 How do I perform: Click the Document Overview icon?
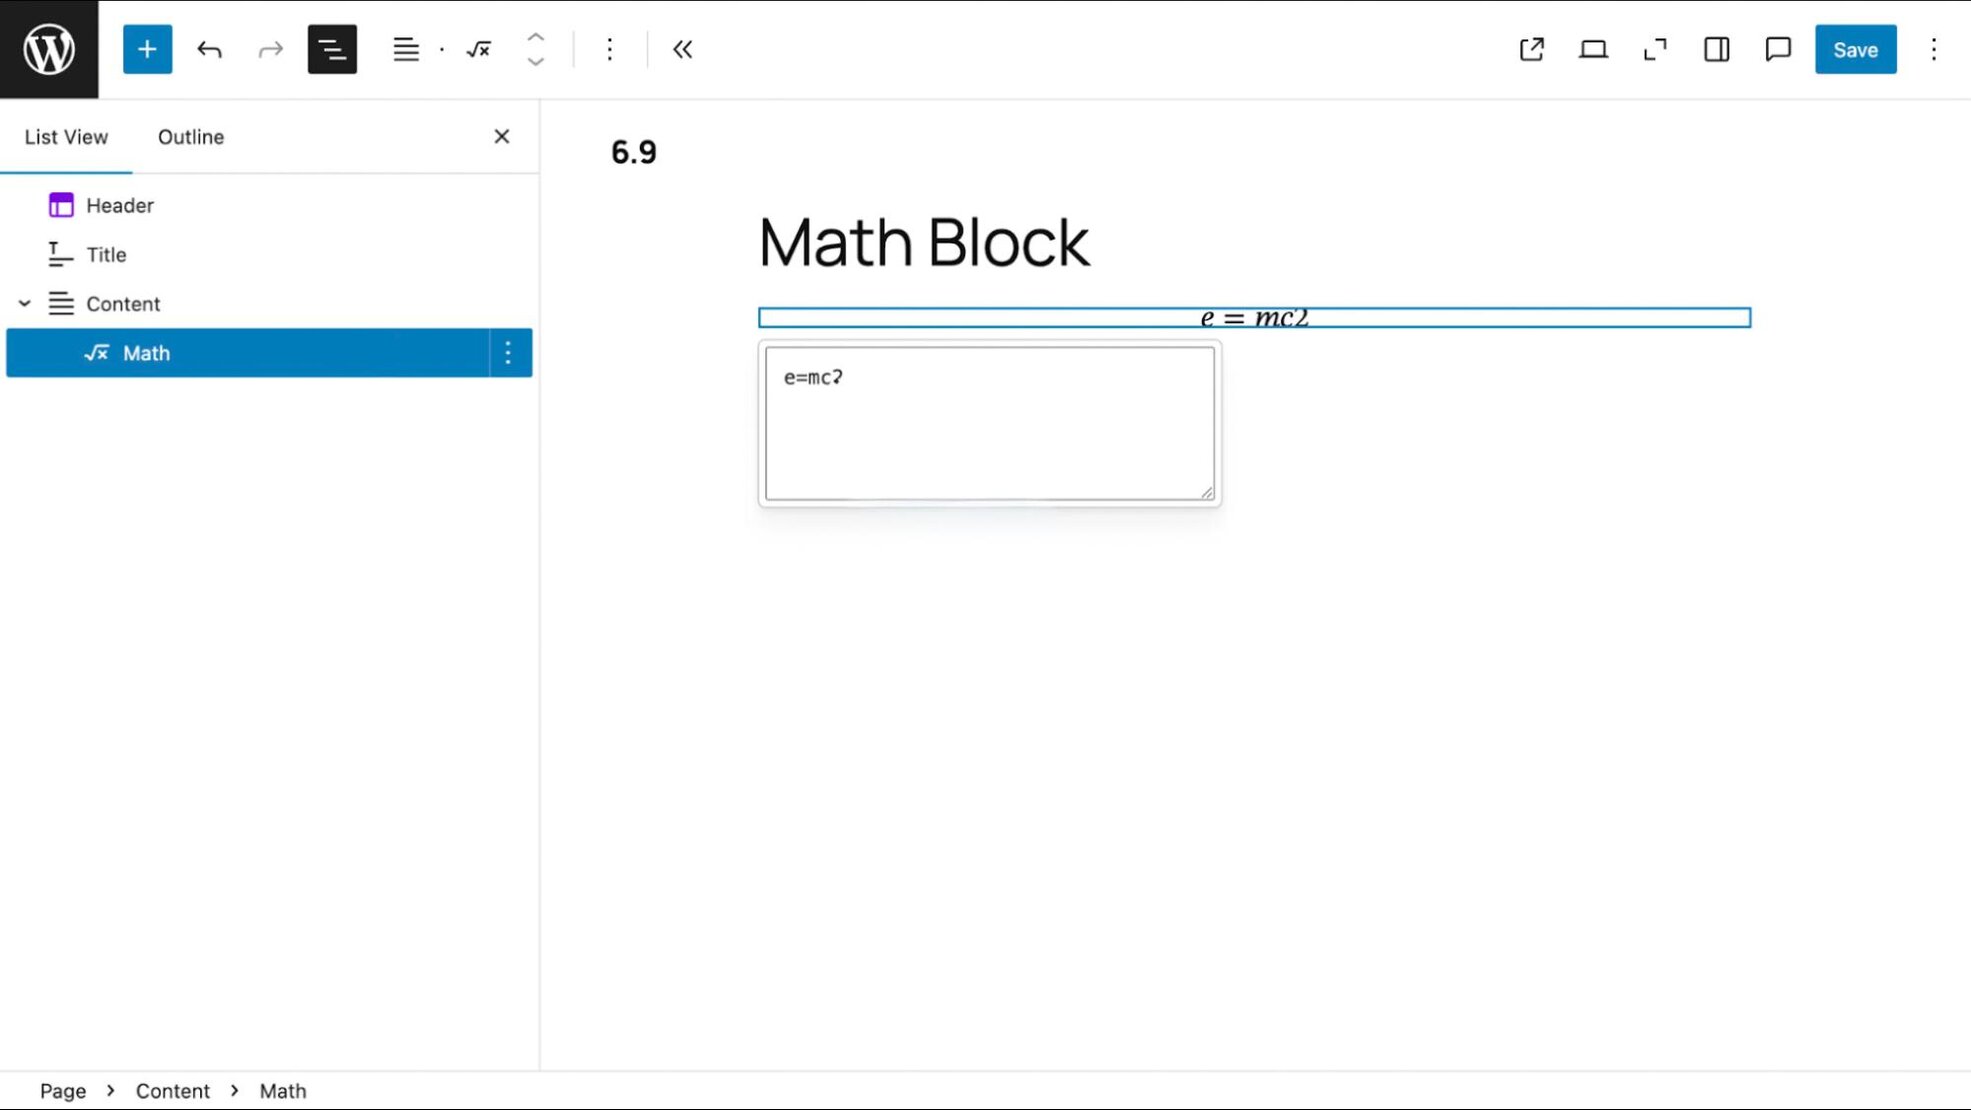[x=332, y=49]
